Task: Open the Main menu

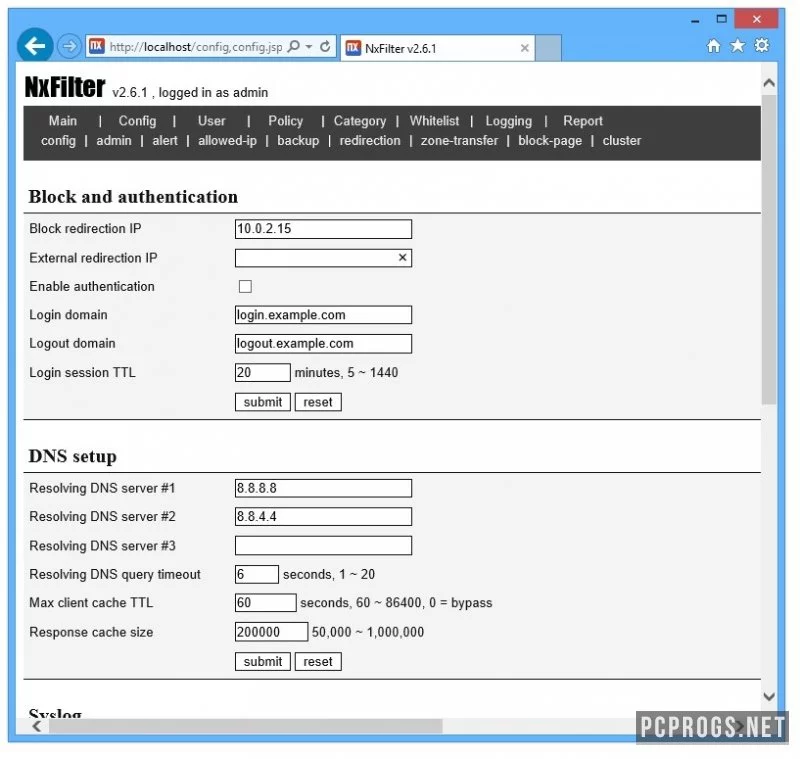Action: click(63, 121)
